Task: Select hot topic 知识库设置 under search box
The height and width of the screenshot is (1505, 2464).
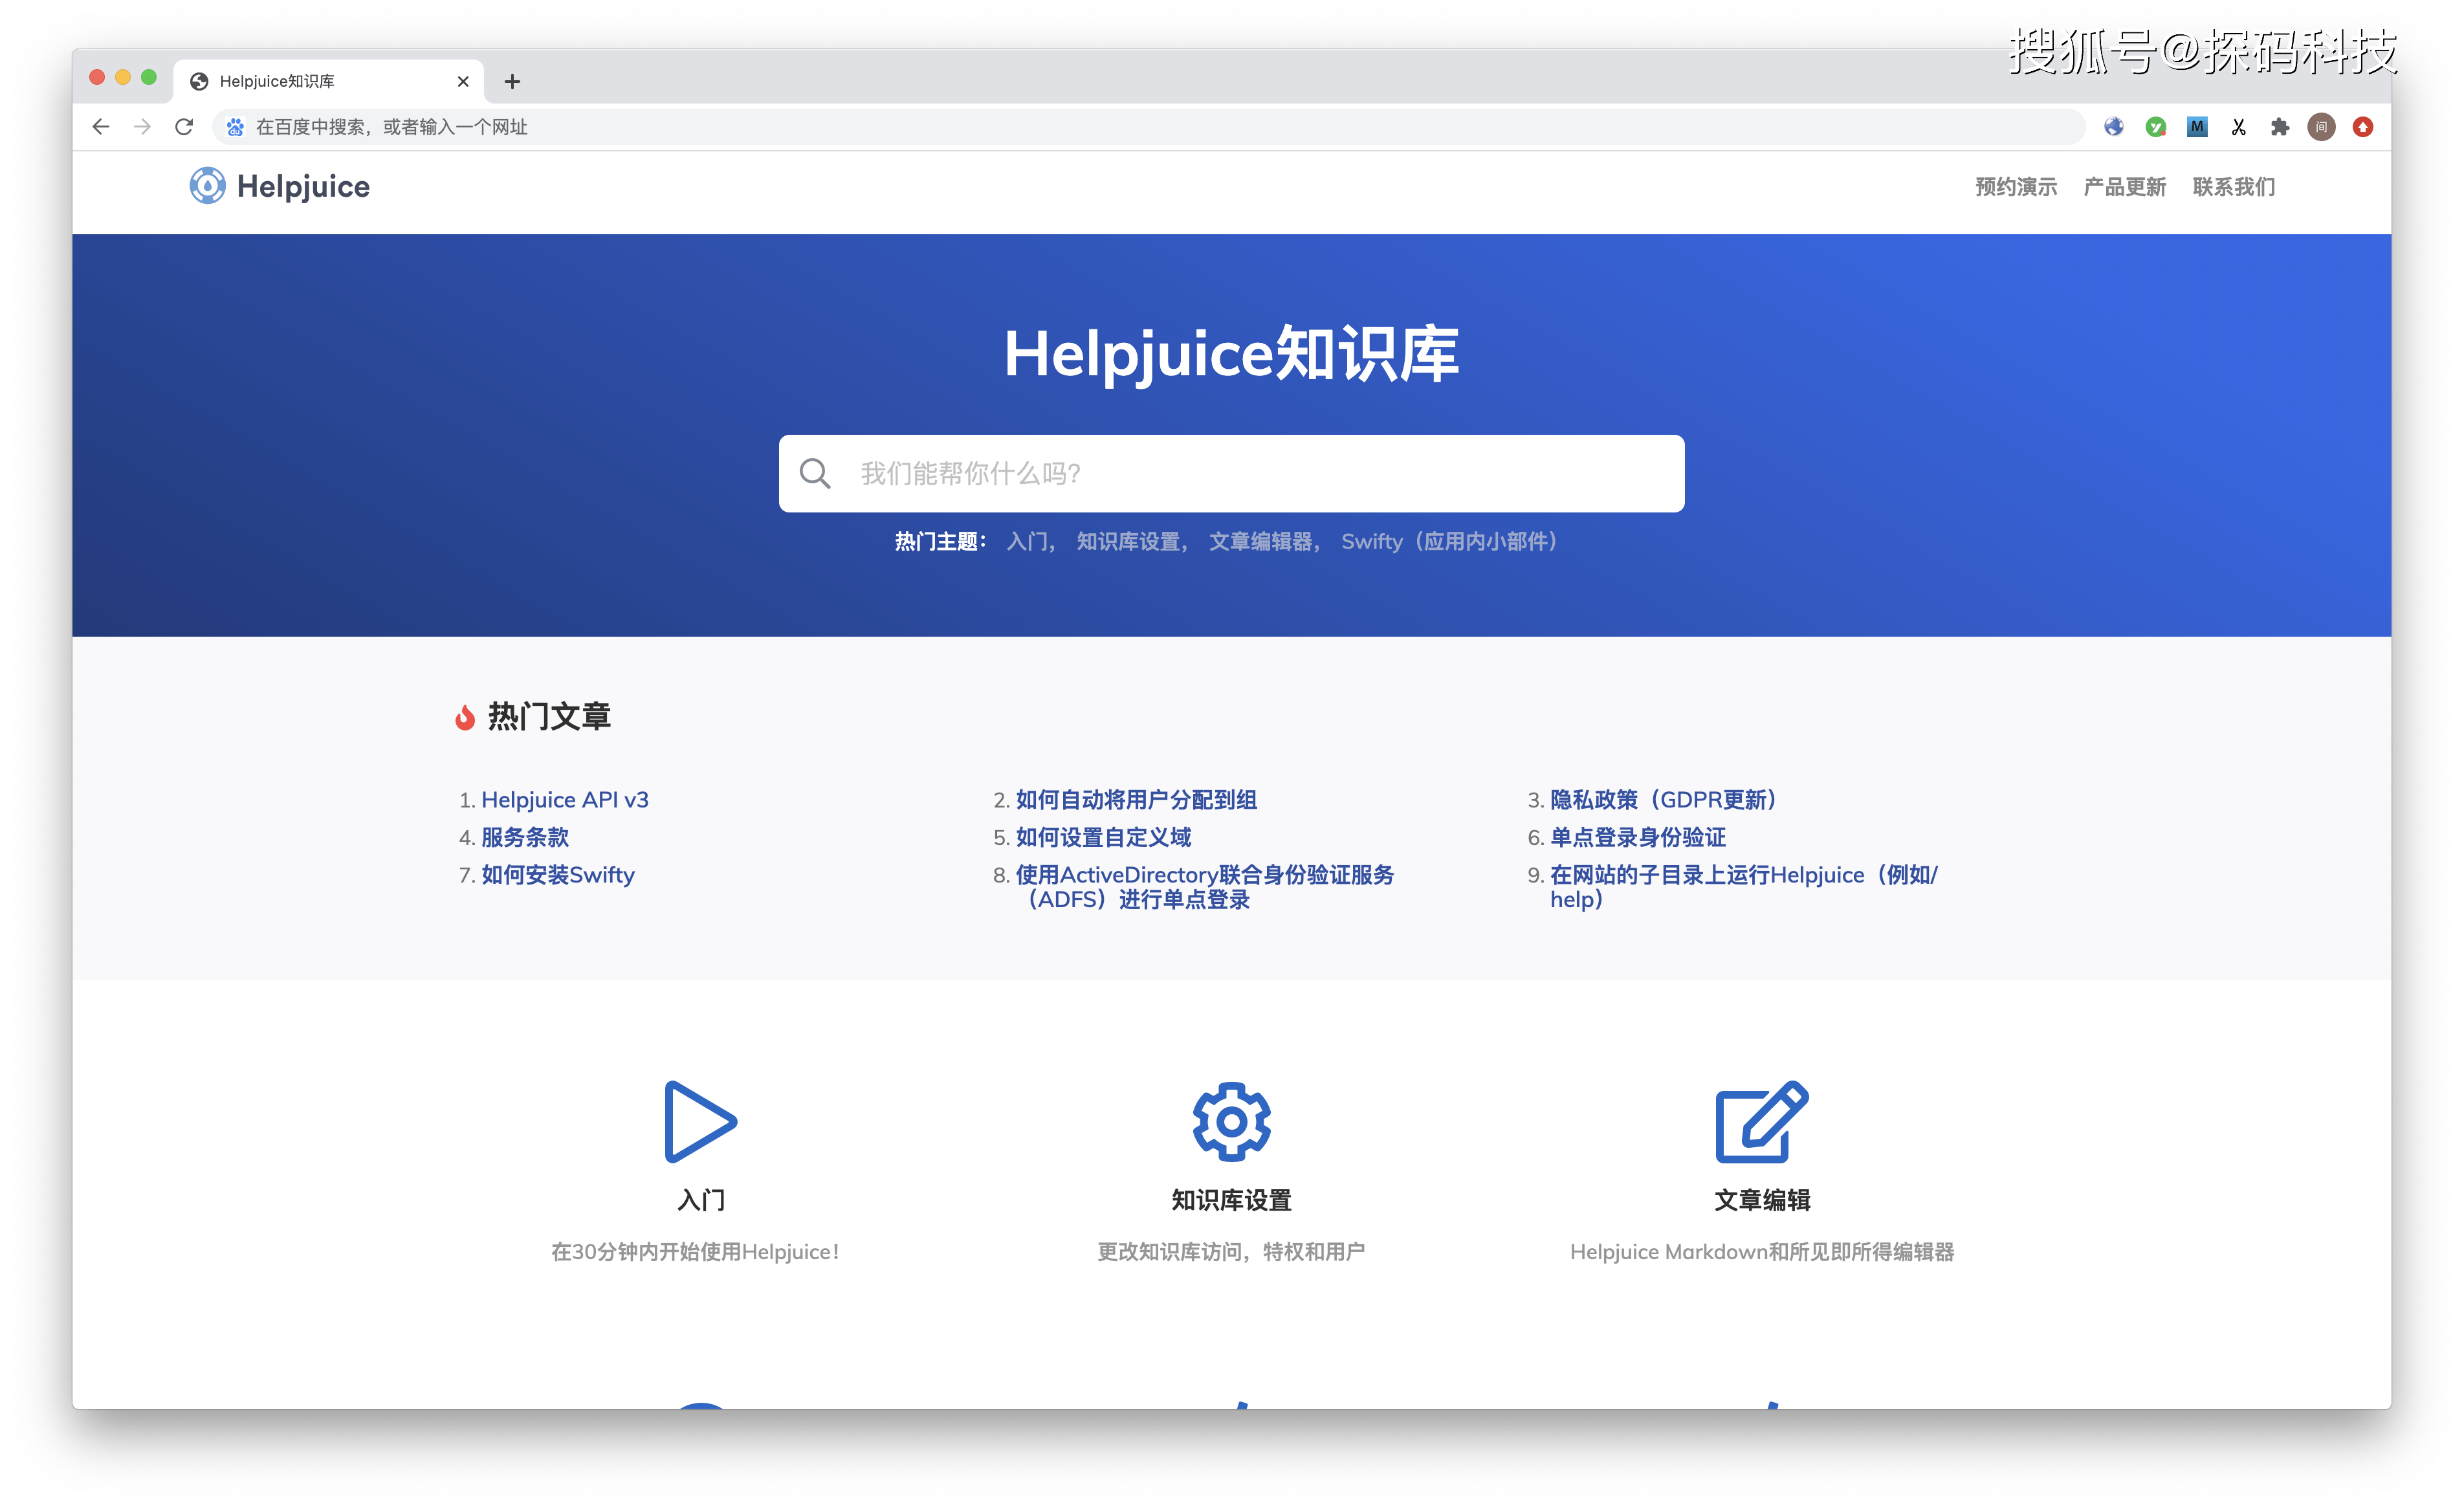Action: (1128, 542)
